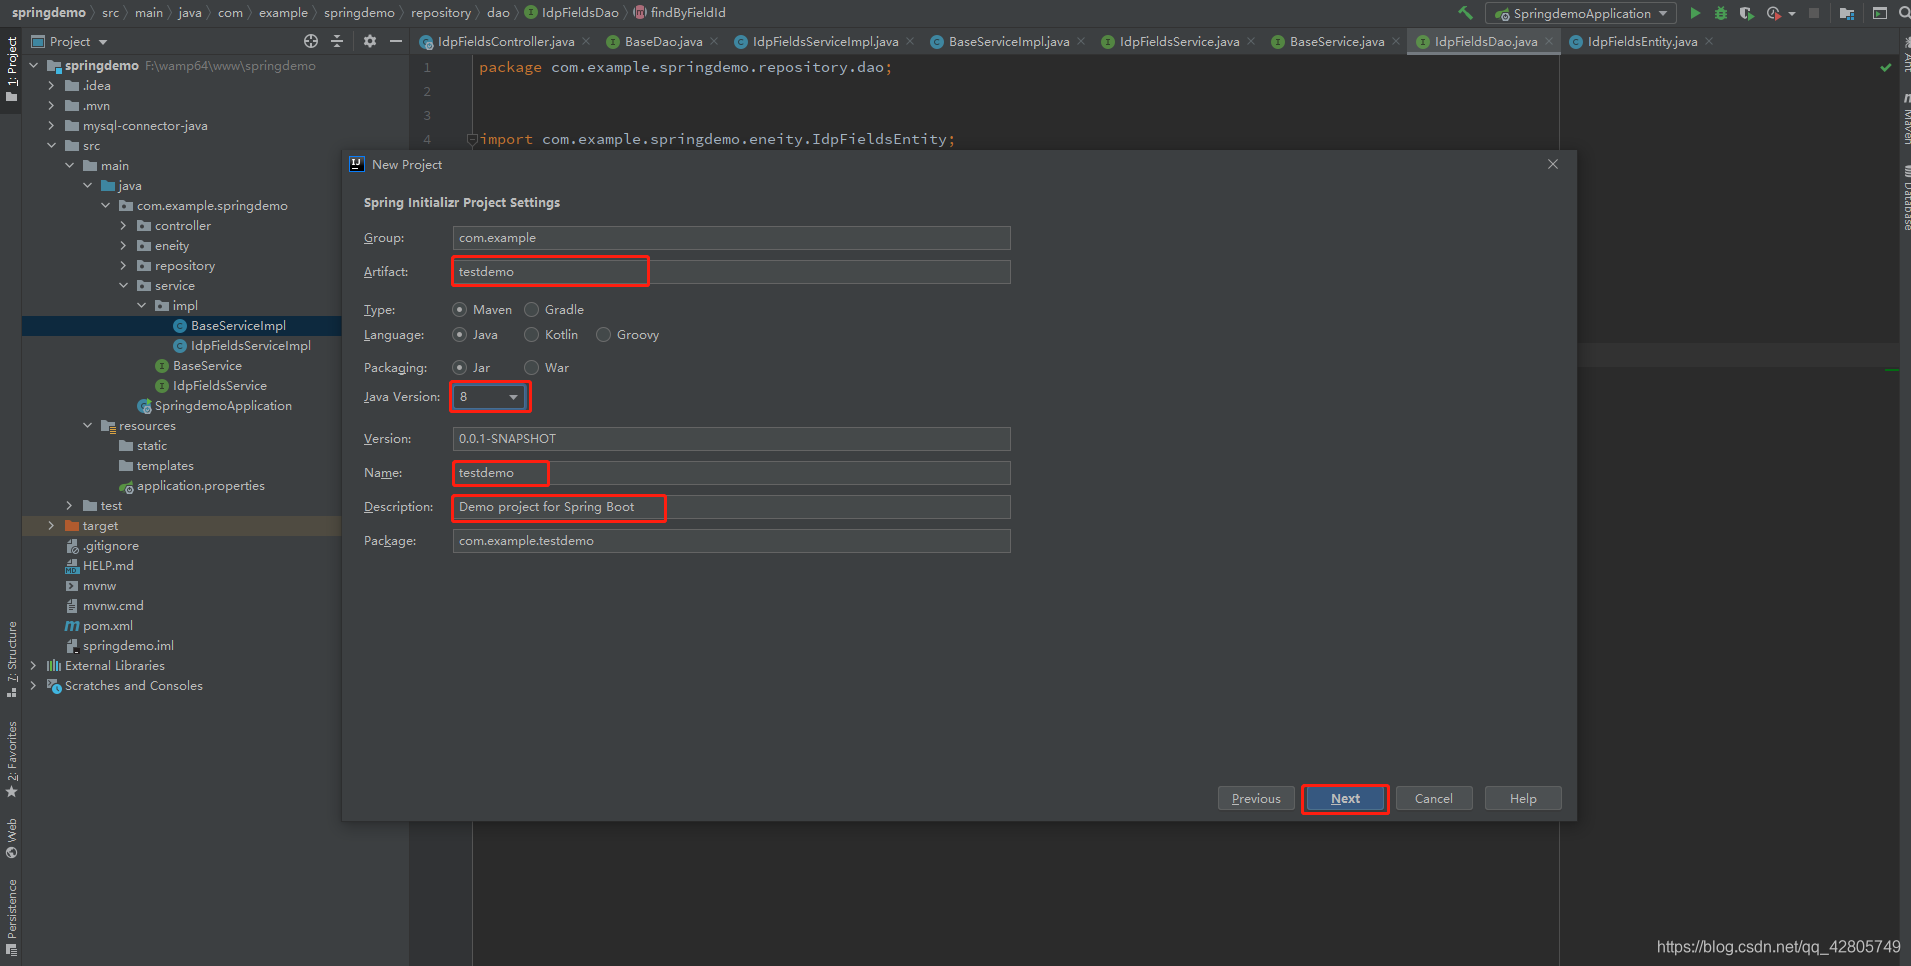Click the Select Opened File target icon

tap(311, 41)
